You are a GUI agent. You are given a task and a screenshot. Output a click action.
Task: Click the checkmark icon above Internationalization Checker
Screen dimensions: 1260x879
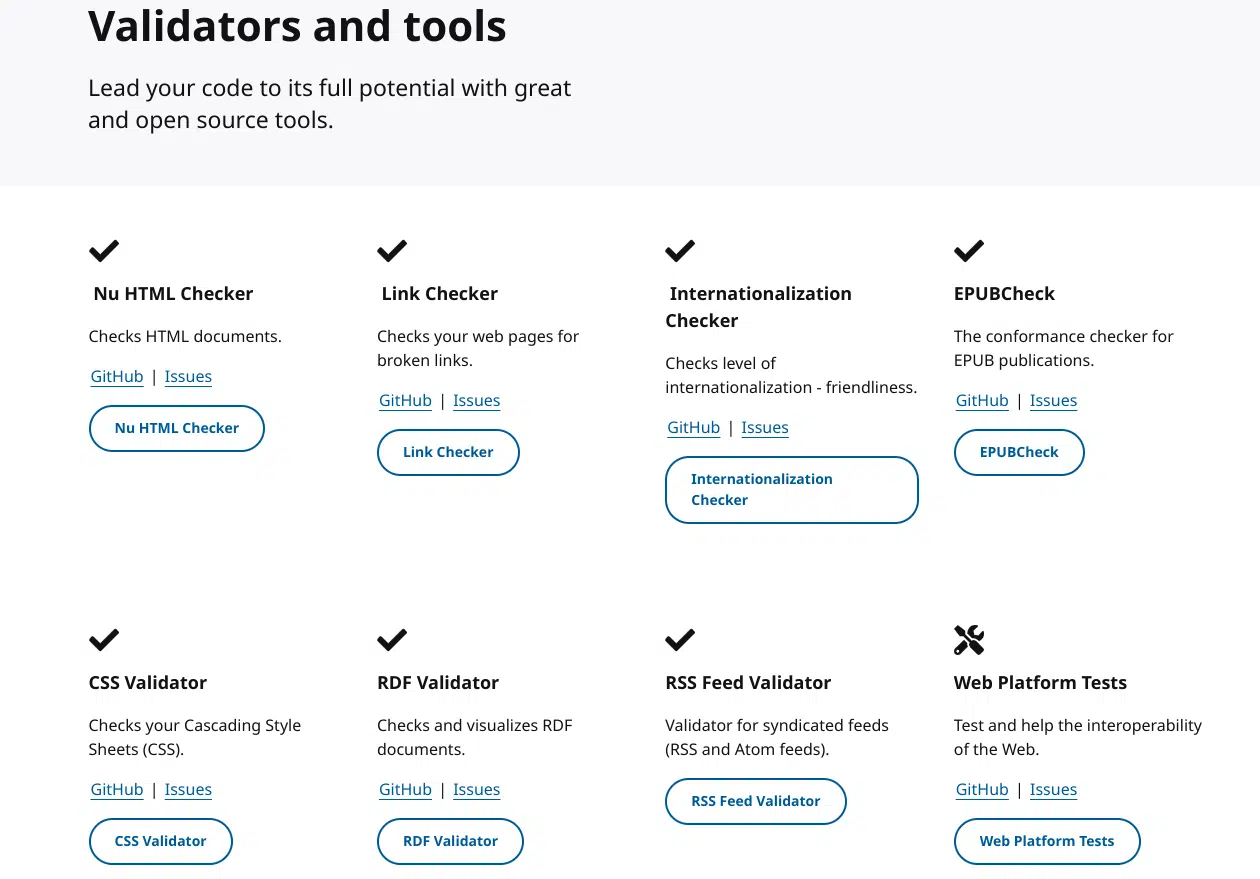coord(680,251)
